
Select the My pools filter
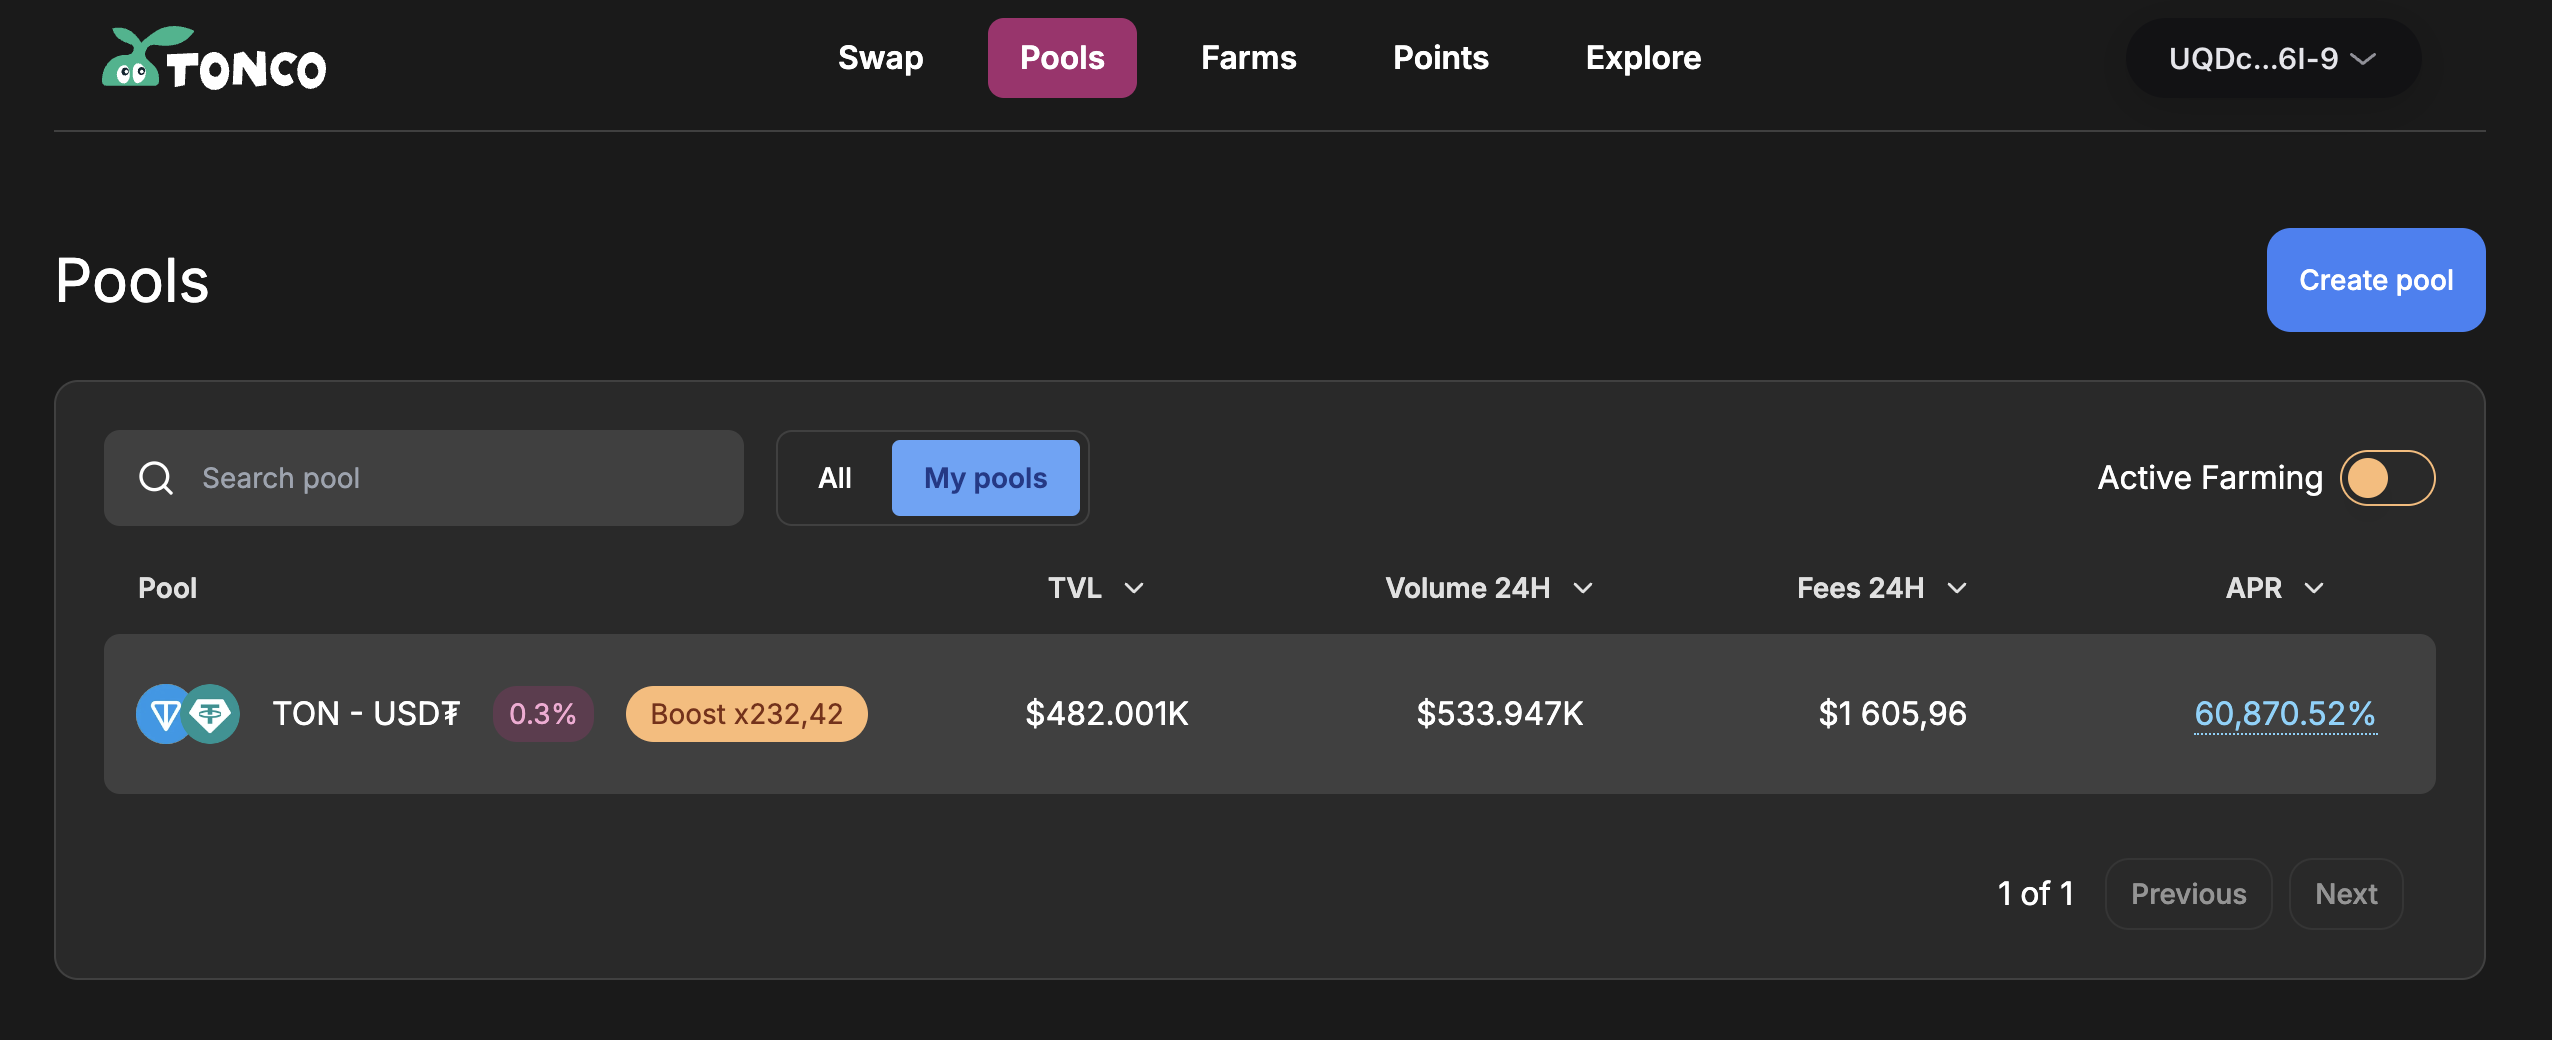coord(985,478)
